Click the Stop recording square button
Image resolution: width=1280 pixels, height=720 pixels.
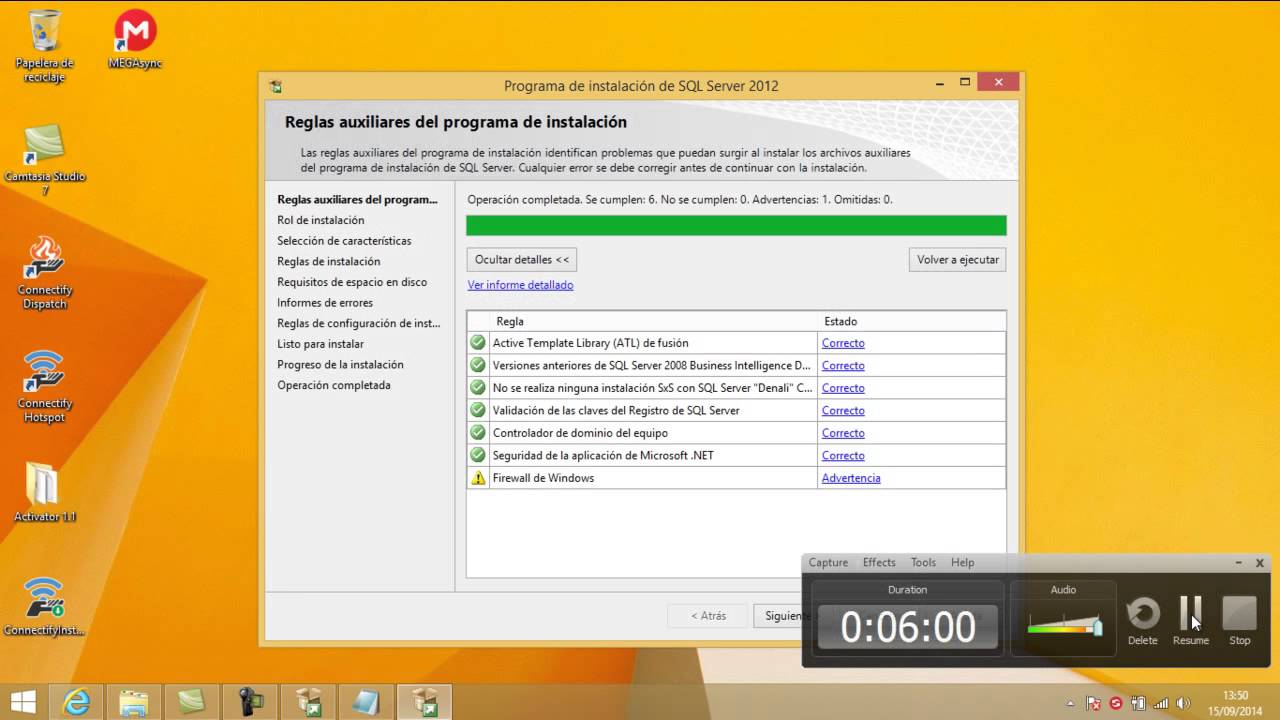point(1240,613)
